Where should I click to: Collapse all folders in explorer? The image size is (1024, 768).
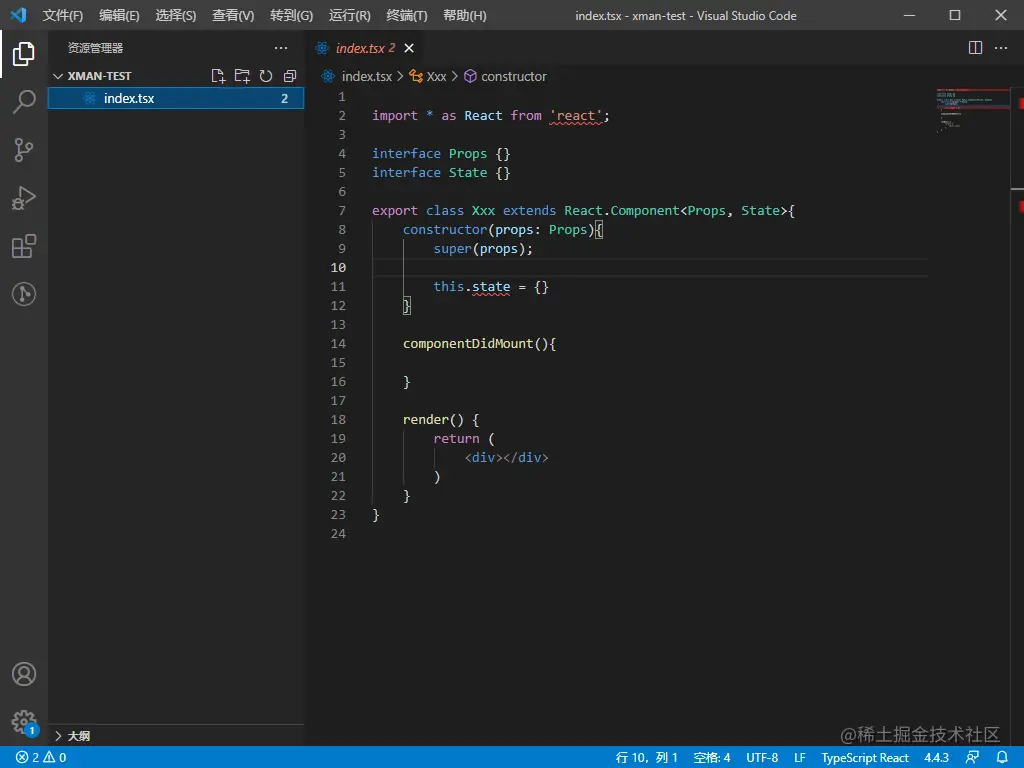(290, 76)
